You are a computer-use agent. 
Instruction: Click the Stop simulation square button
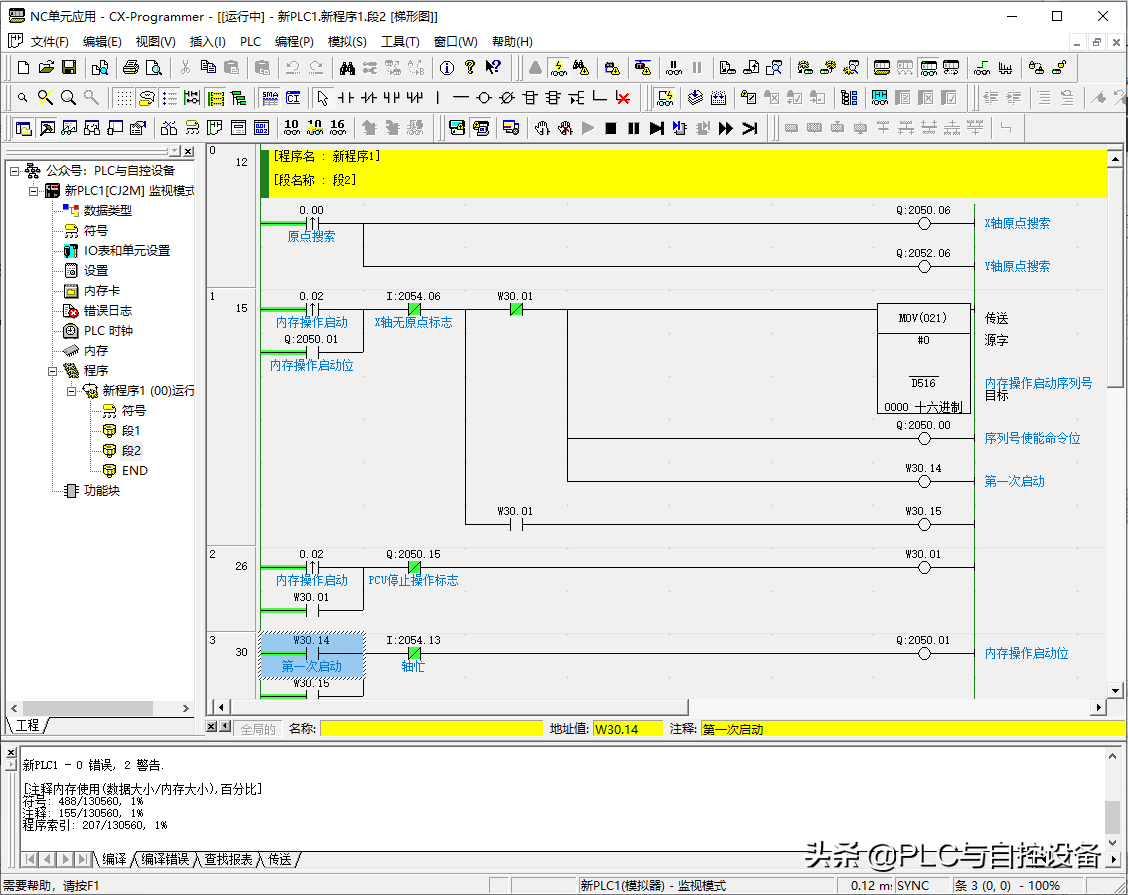[611, 128]
